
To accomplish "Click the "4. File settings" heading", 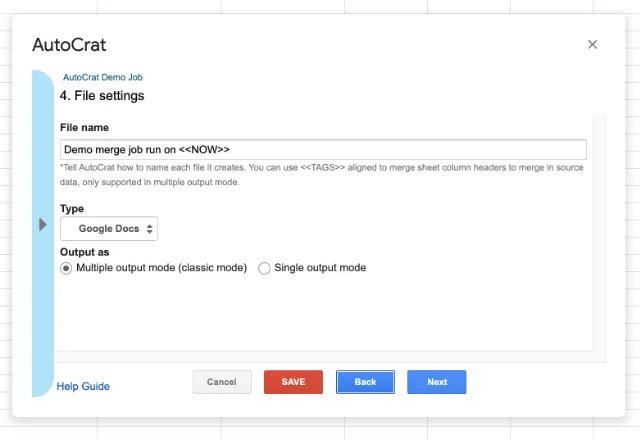I will coord(102,96).
